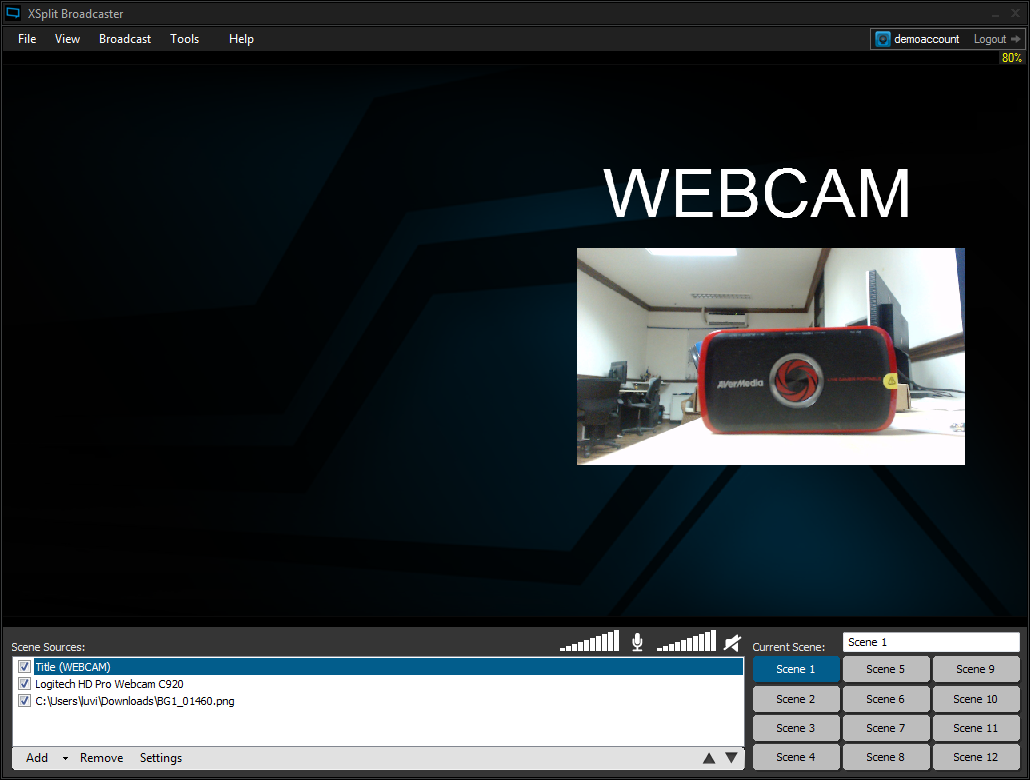
Task: Uncheck the Title (WEBCAM) source
Action: pyautogui.click(x=23, y=666)
